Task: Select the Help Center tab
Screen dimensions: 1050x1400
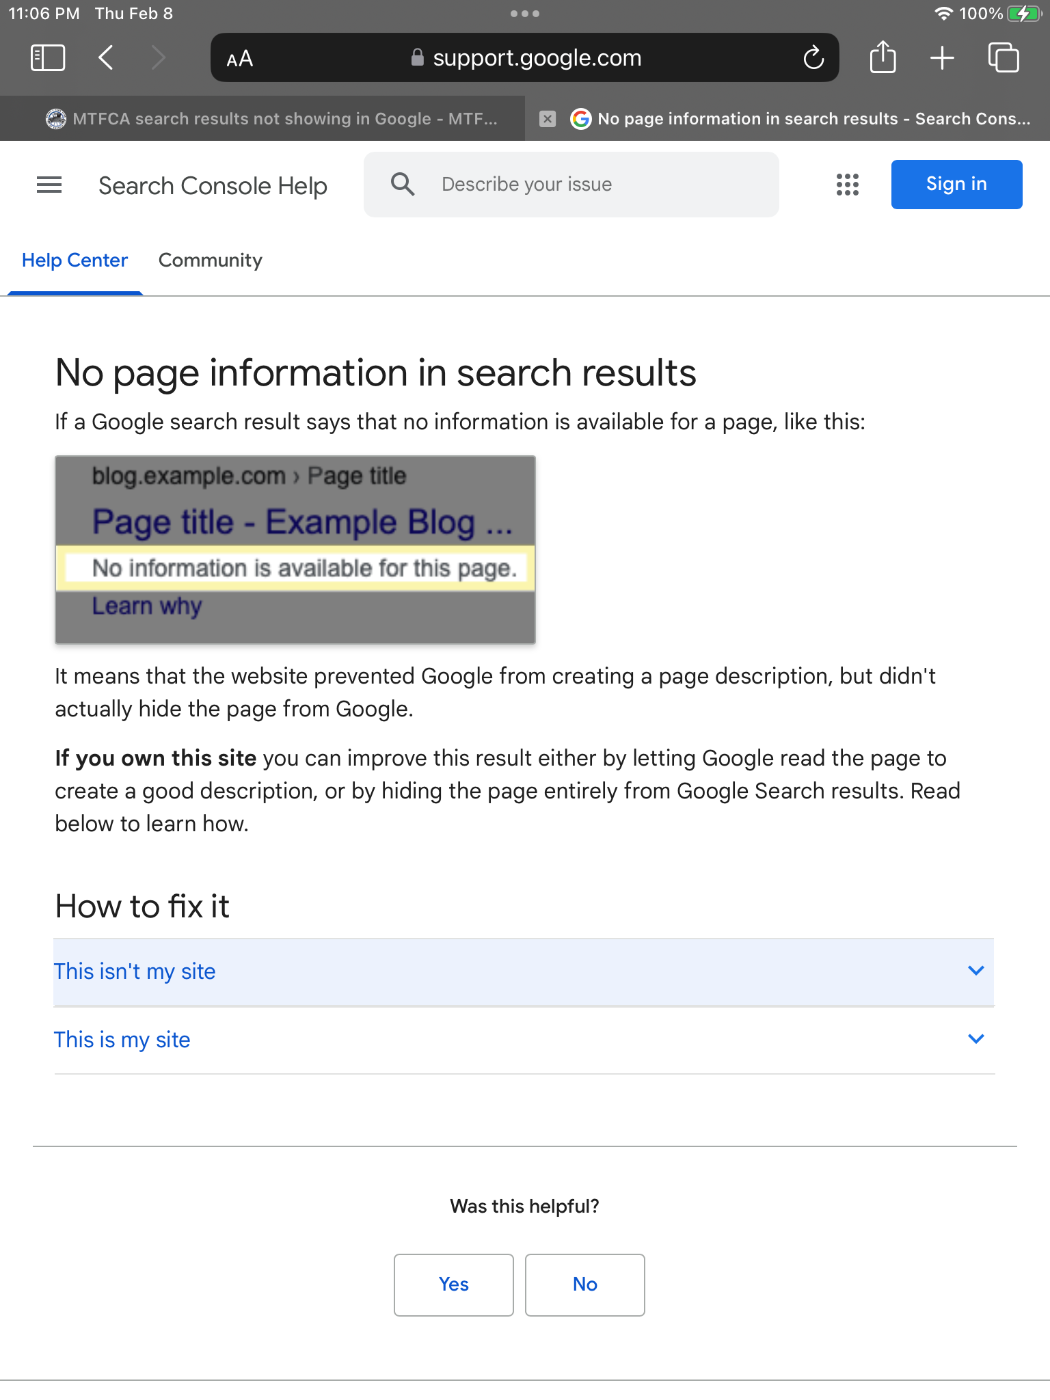Action: click(x=75, y=261)
